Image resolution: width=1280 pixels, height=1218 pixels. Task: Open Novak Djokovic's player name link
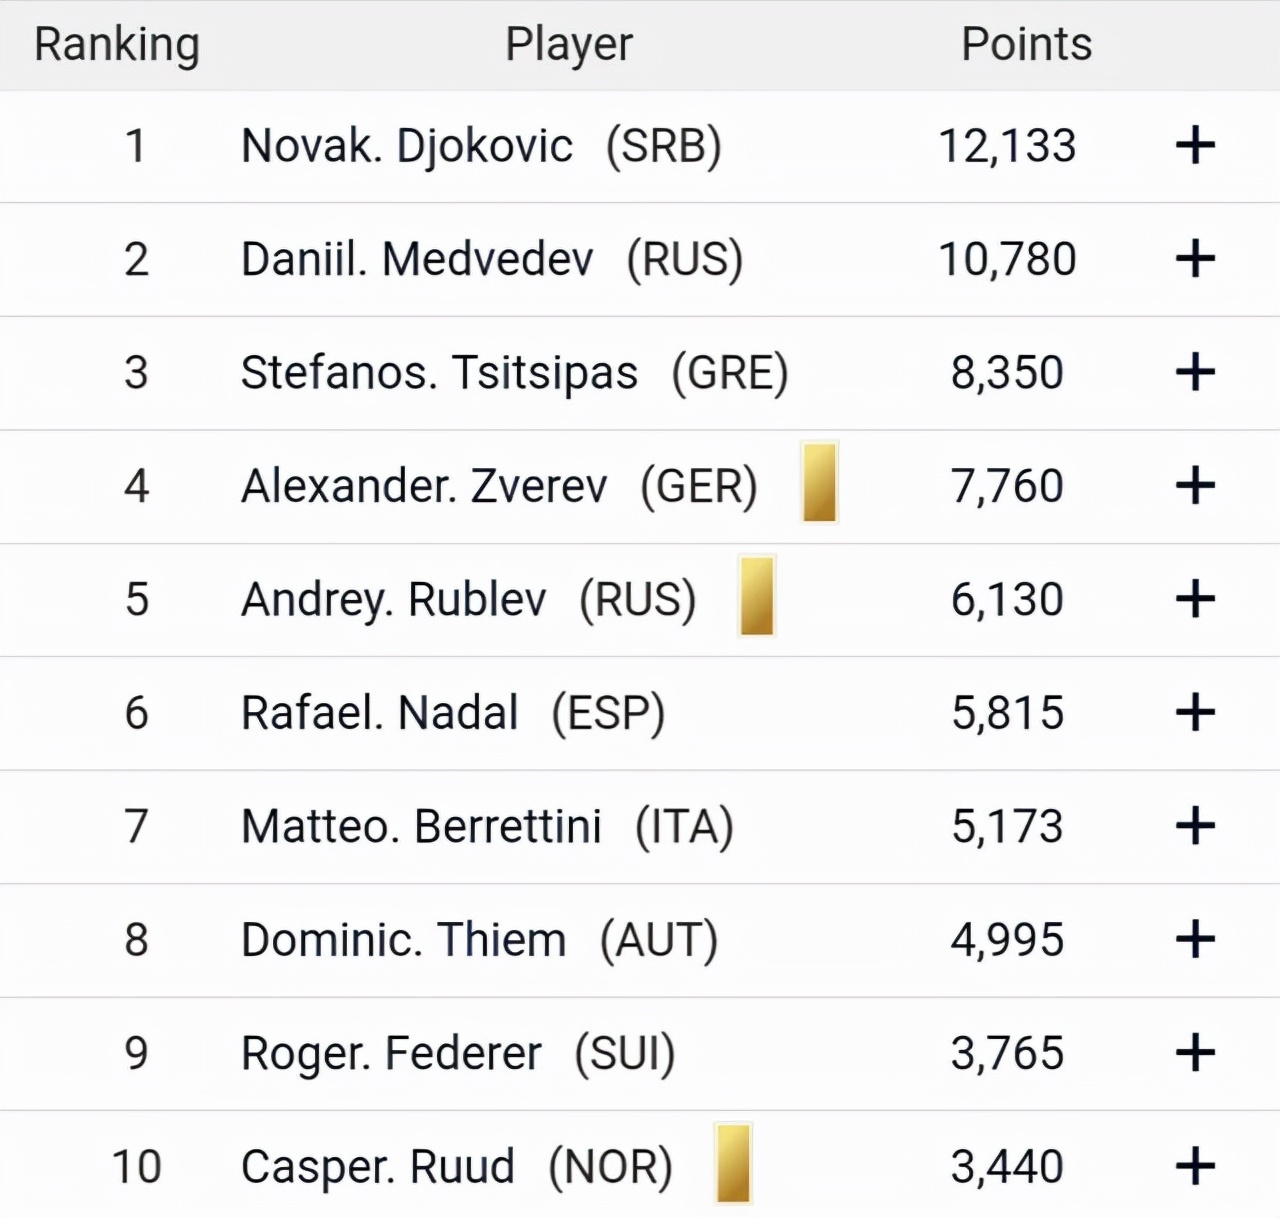click(x=407, y=146)
